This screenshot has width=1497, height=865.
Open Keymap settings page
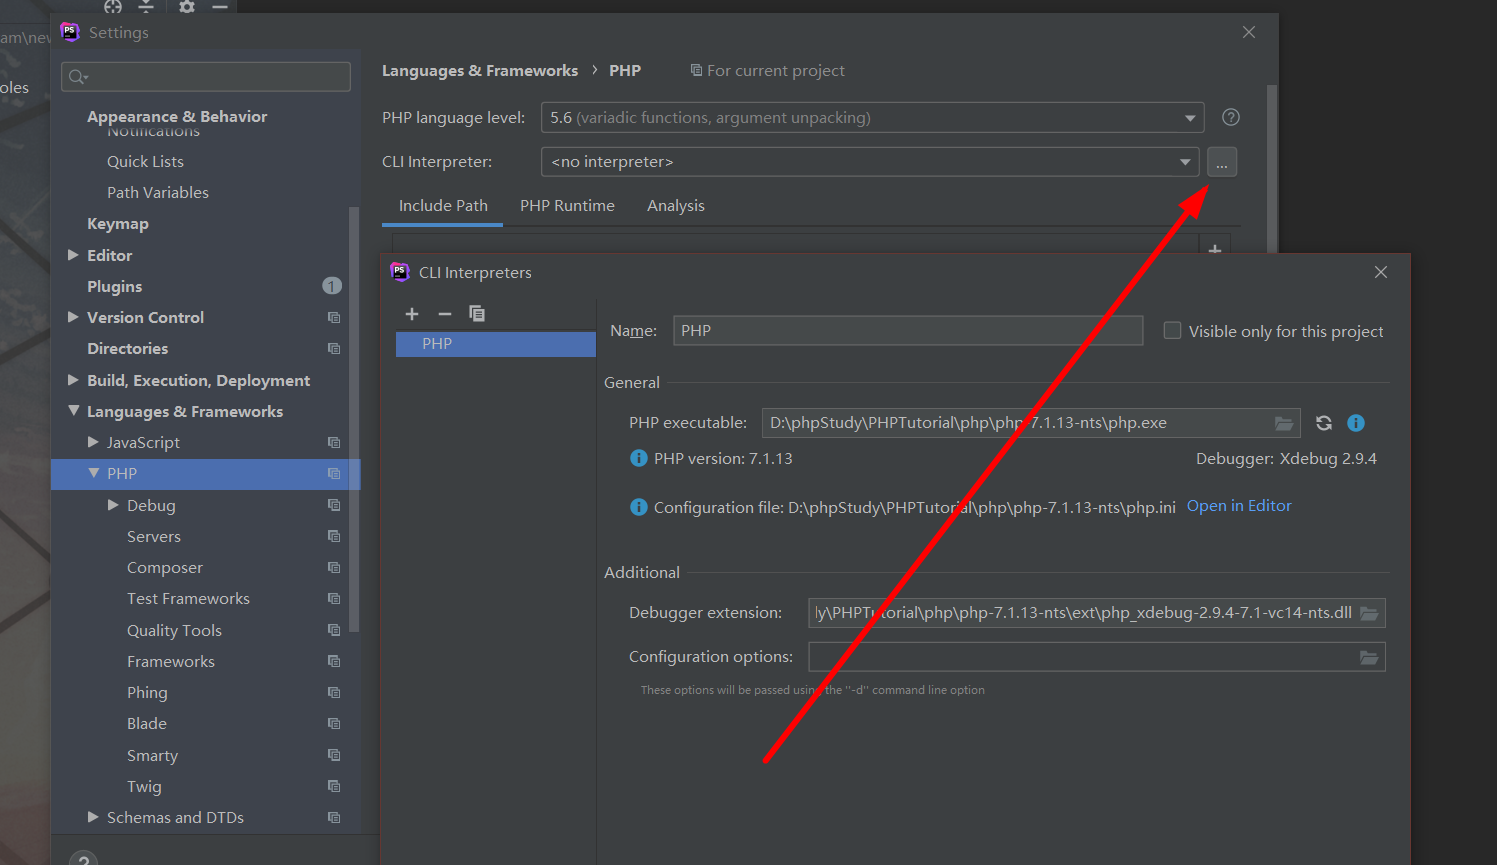[118, 224]
